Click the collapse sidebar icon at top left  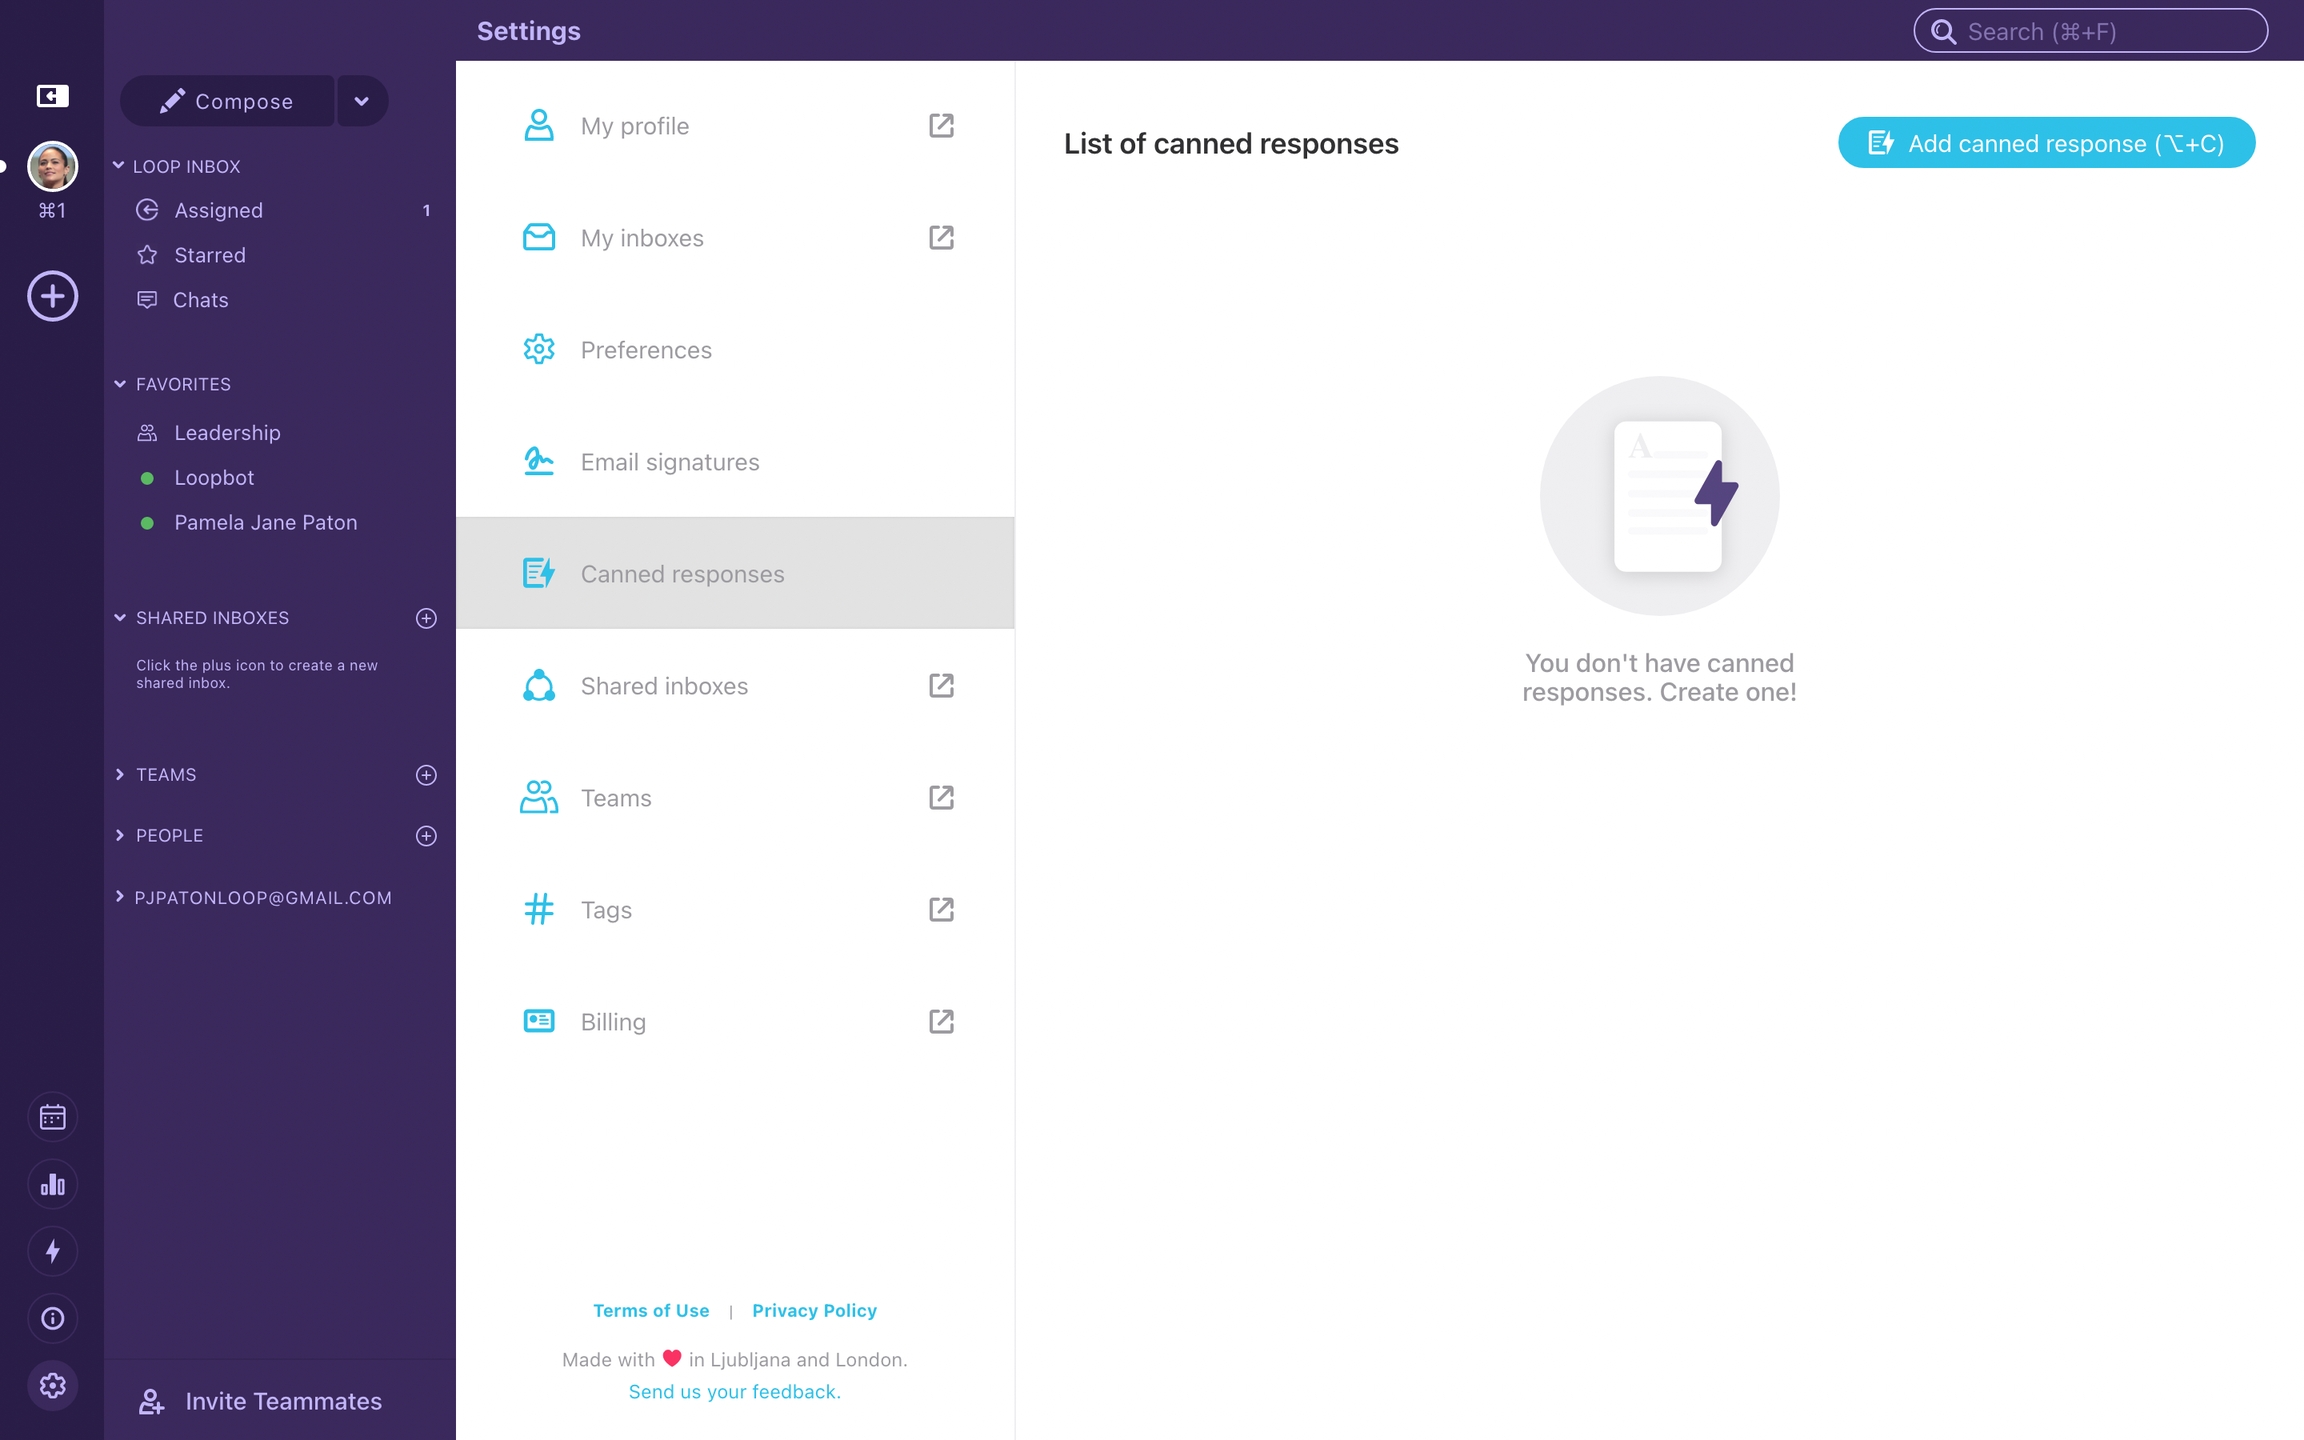tap(52, 96)
